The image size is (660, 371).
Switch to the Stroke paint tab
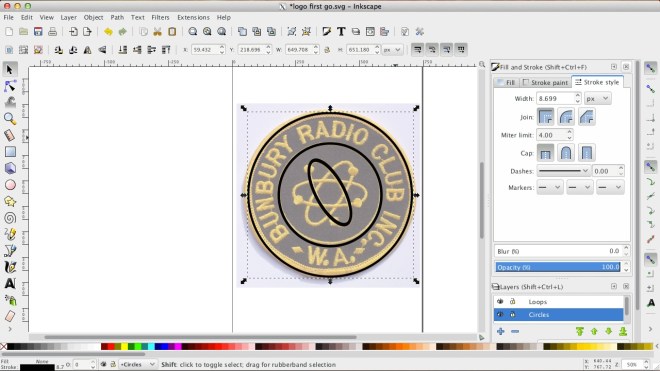tap(545, 82)
